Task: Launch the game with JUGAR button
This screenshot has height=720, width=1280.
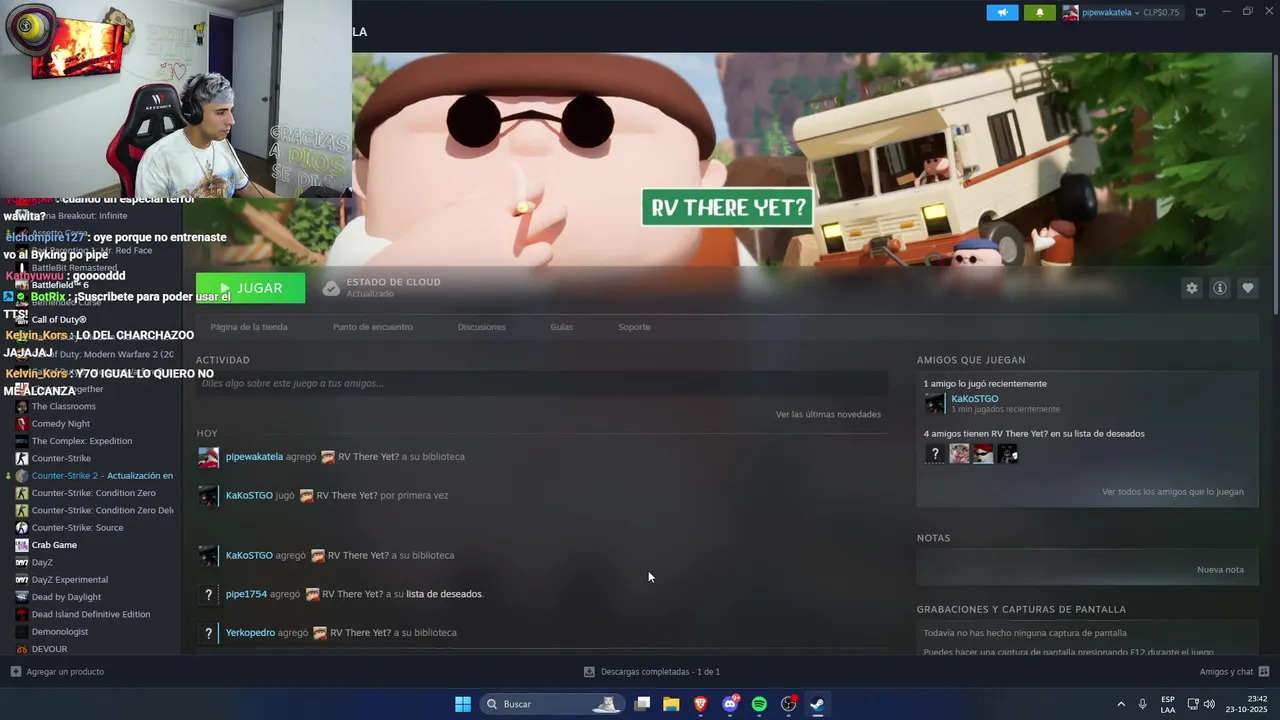Action: pyautogui.click(x=250, y=288)
